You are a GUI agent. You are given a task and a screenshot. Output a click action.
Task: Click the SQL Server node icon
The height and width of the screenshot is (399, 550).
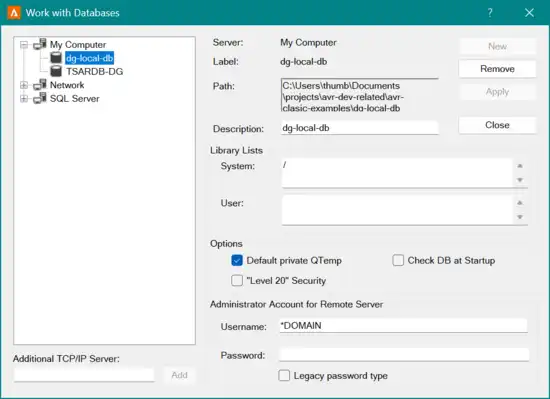[x=40, y=98]
